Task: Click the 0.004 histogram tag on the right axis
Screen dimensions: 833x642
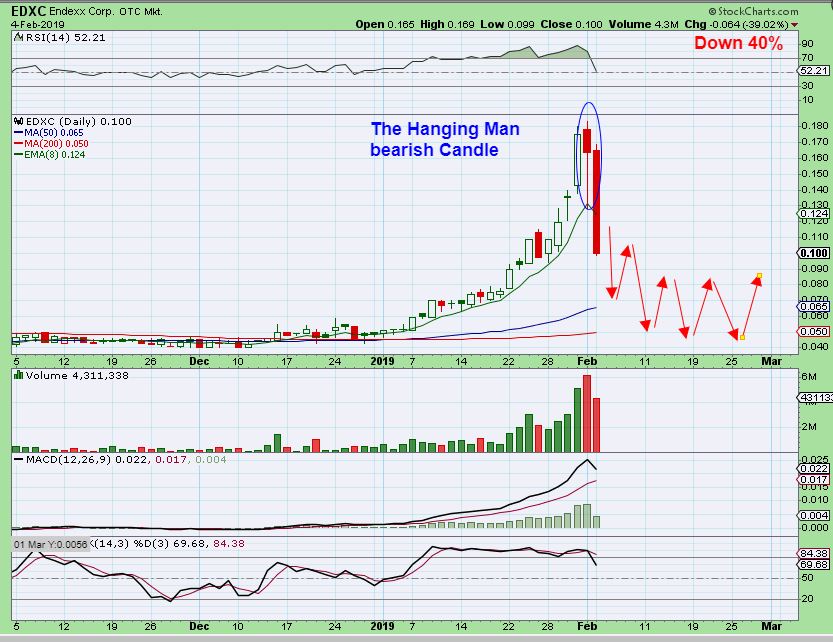Action: (813, 515)
